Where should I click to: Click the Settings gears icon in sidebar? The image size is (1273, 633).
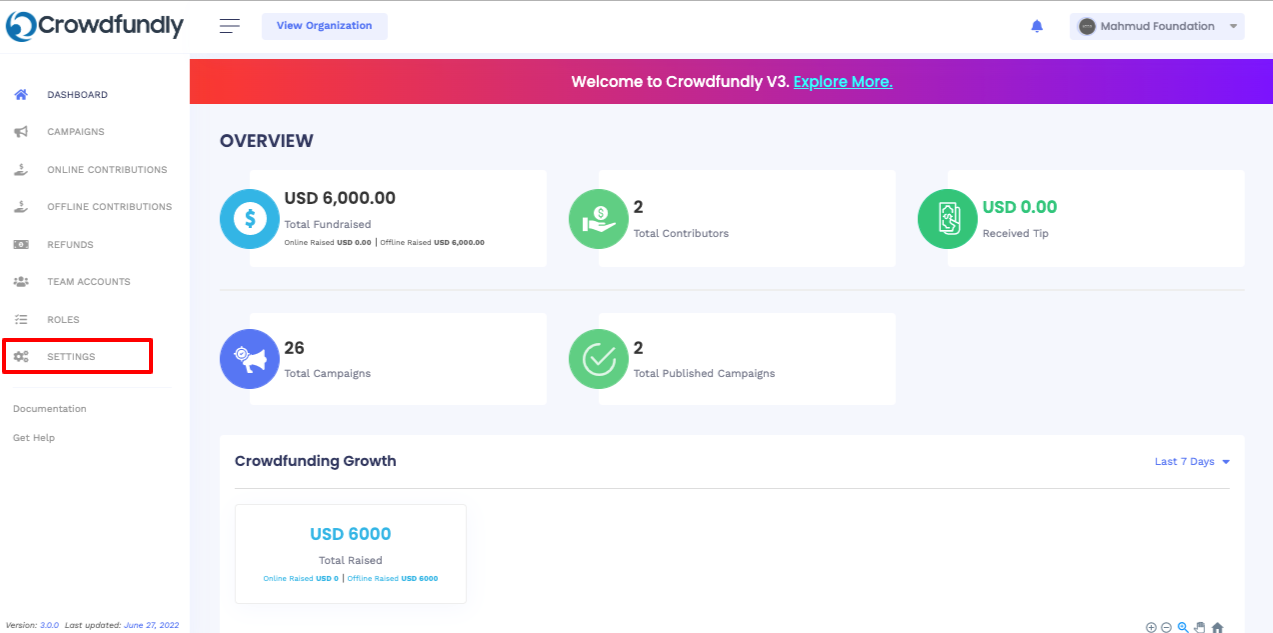pyautogui.click(x=21, y=357)
